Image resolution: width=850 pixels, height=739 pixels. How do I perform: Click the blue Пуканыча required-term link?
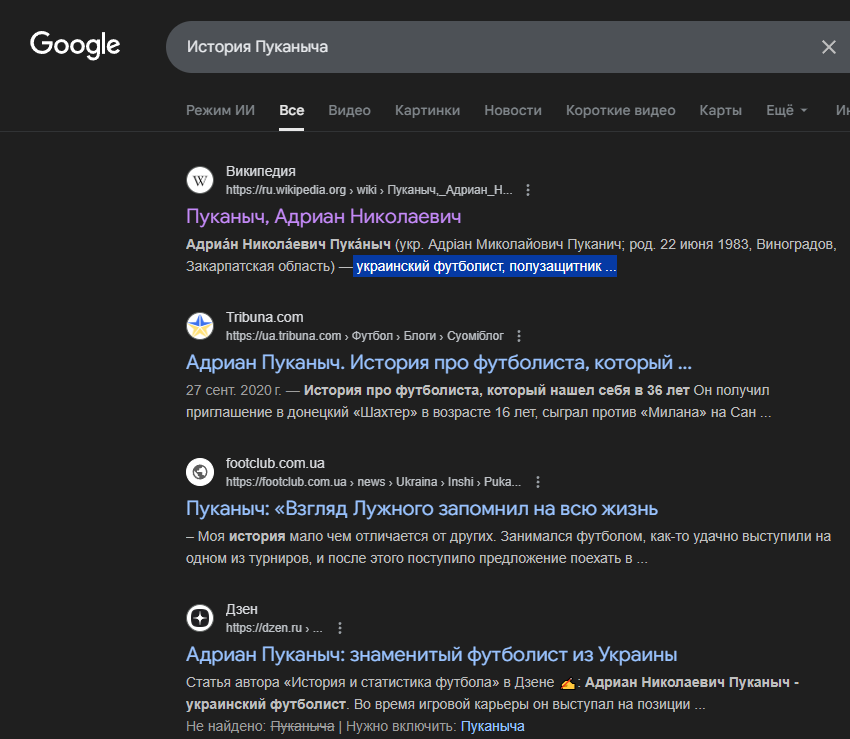[x=492, y=726]
